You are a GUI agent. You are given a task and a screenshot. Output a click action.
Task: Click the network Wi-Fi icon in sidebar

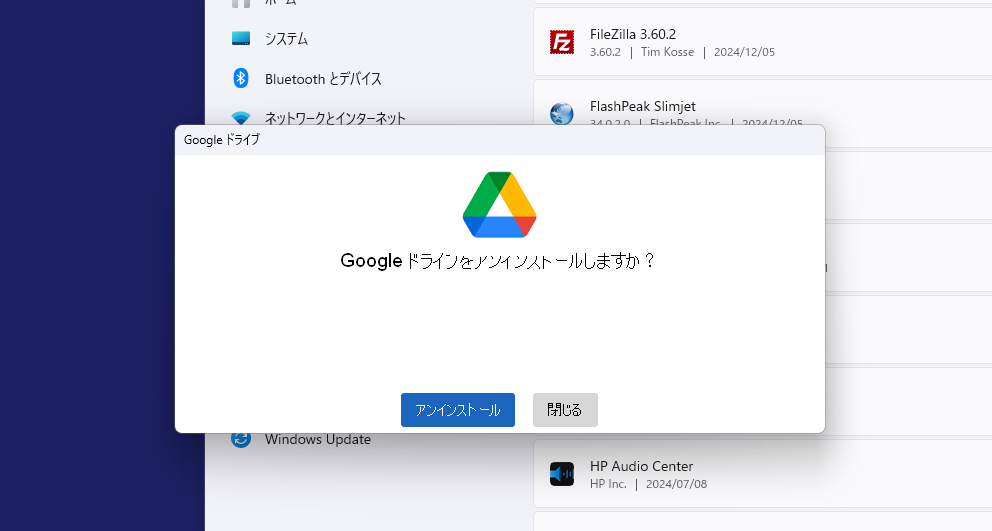[x=240, y=118]
